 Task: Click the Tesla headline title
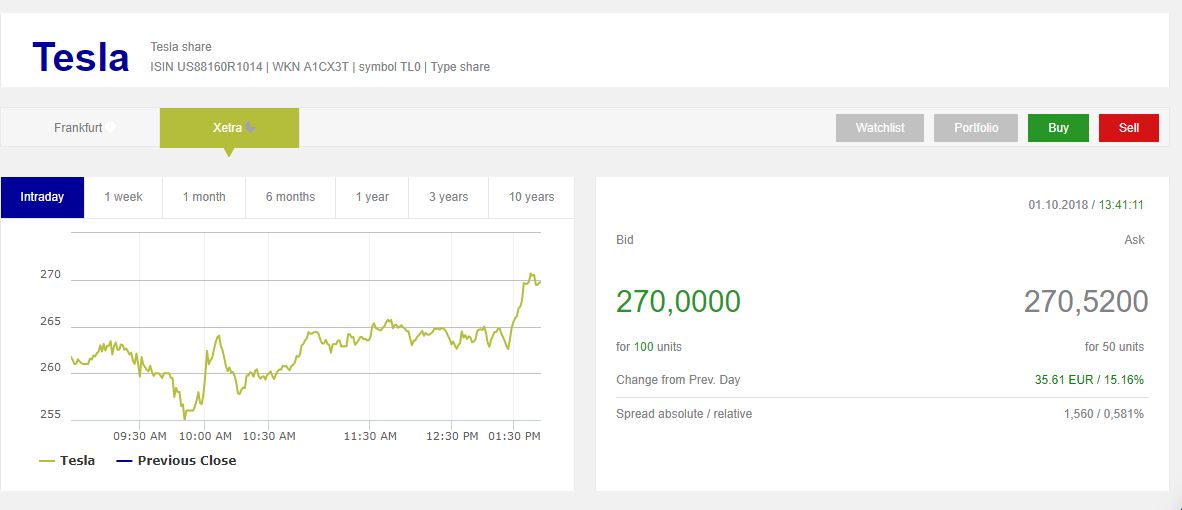[x=81, y=57]
